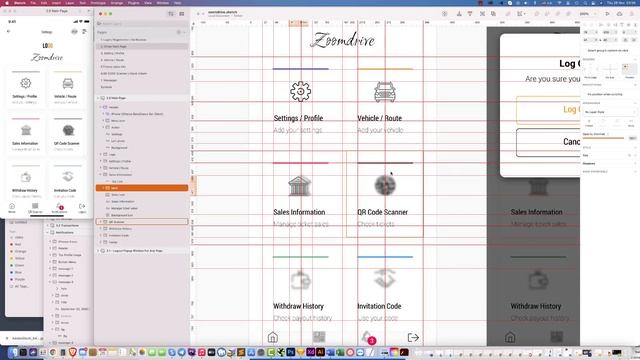Click the Zoomdrive logo on the canvas
Viewport: 640px width, 360px height.
342,40
